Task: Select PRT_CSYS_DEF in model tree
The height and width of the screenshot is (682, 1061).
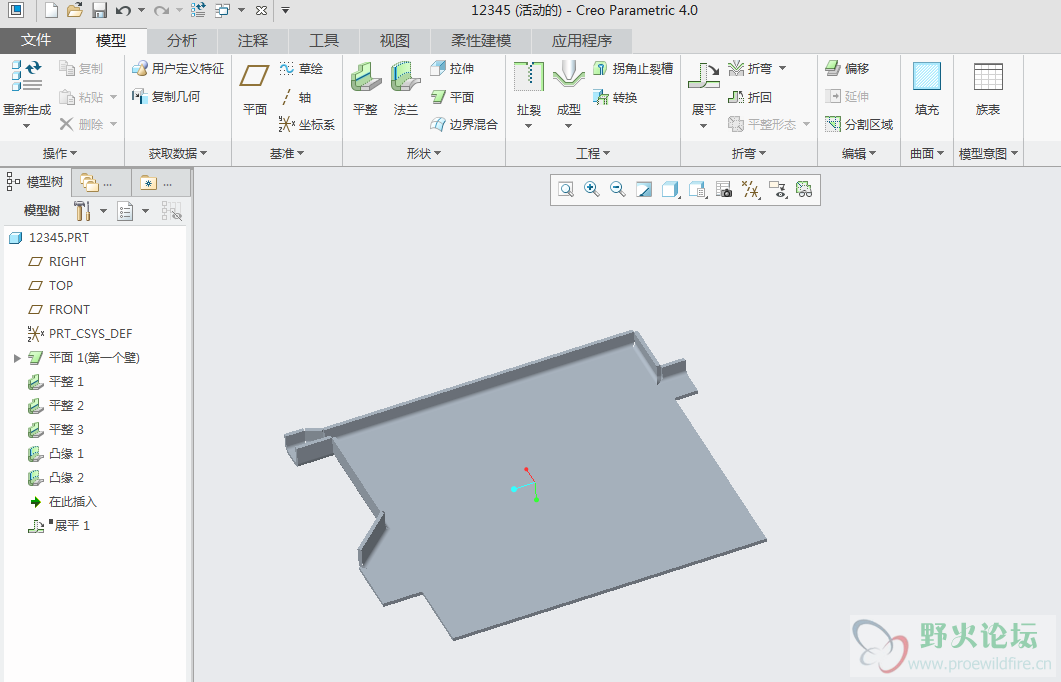Action: tap(80, 334)
